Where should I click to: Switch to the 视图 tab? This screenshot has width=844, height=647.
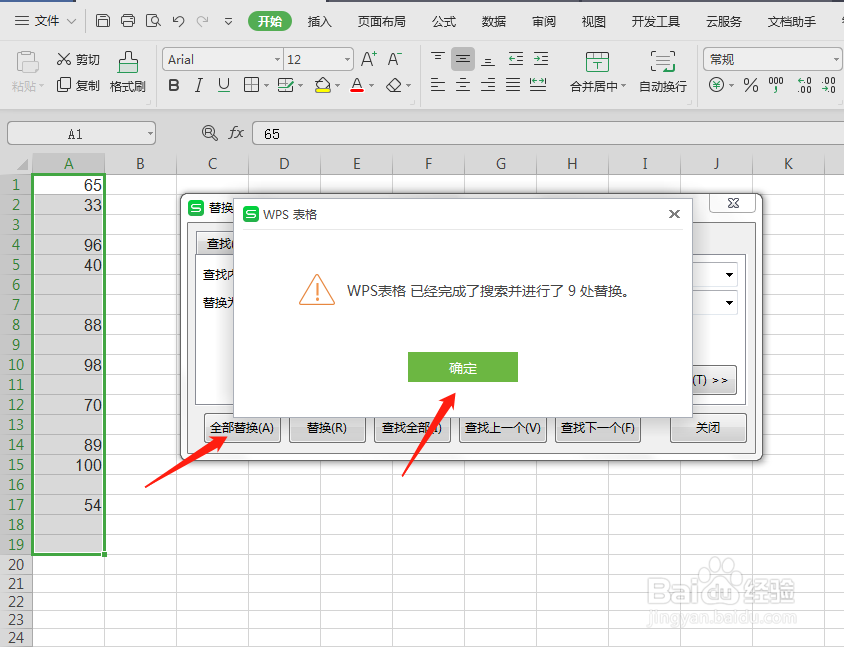594,22
